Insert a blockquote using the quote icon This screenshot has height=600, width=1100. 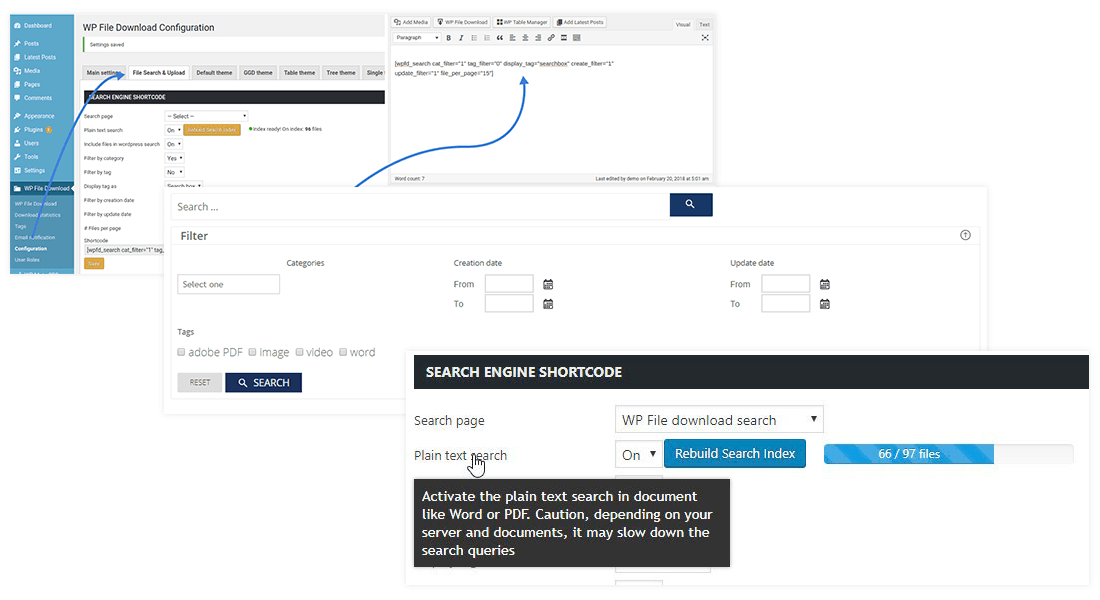point(499,38)
